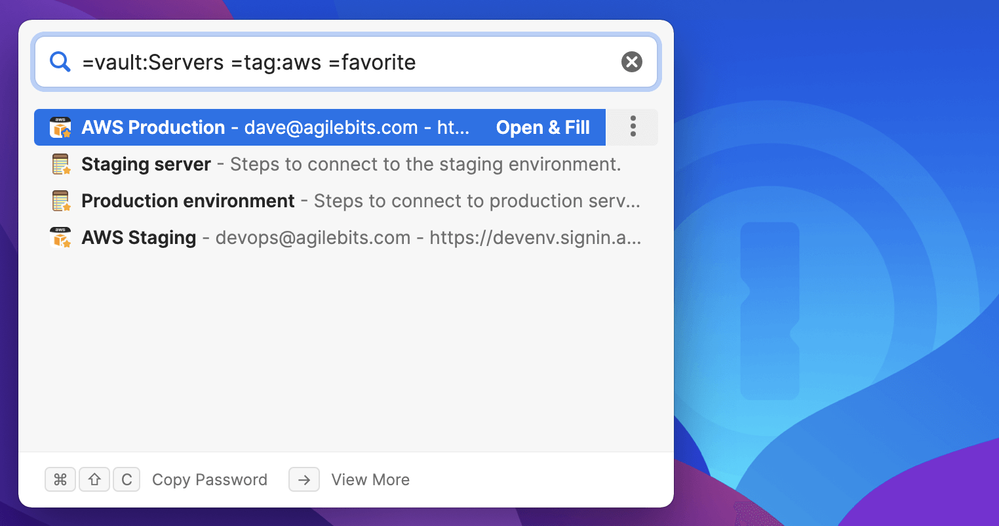Viewport: 999px width, 526px height.
Task: Click the C key shortcut icon
Action: (x=127, y=479)
